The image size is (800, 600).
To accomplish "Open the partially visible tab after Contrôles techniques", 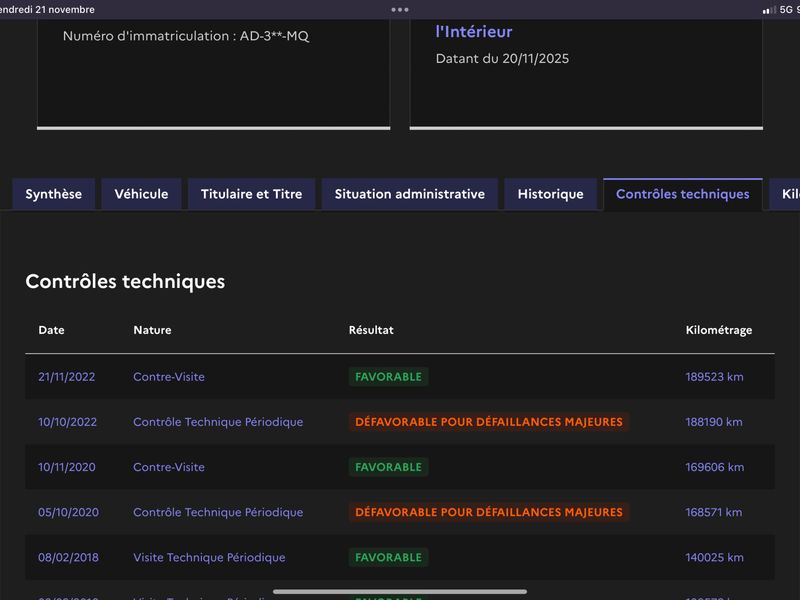I will [788, 194].
